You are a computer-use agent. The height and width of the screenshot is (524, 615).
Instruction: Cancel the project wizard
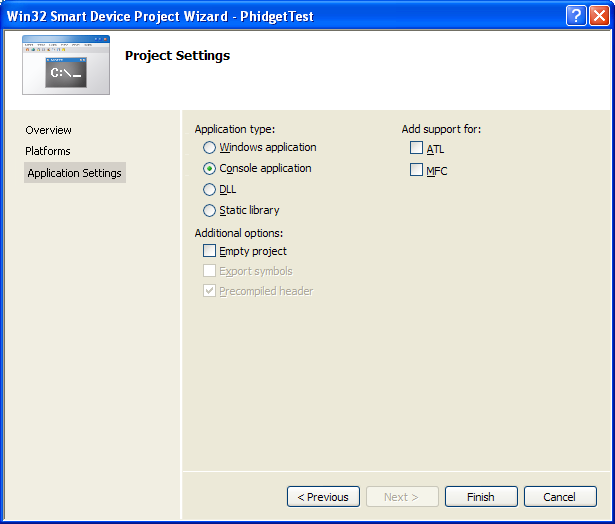pyautogui.click(x=560, y=497)
